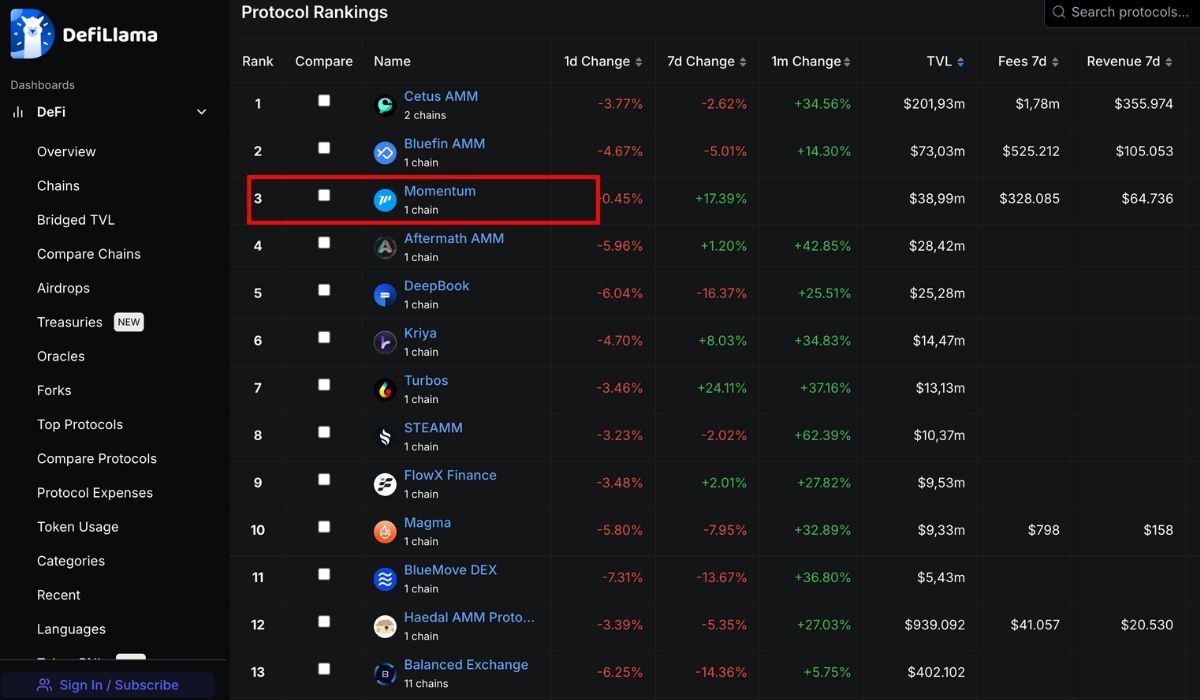Tick the compare checkbox for DeepBook
Viewport: 1200px width, 700px height.
(324, 290)
